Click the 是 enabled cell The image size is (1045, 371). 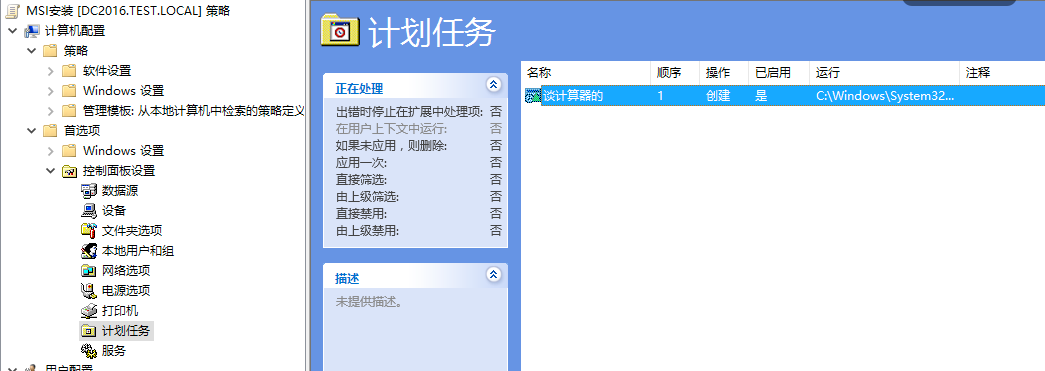[x=761, y=96]
